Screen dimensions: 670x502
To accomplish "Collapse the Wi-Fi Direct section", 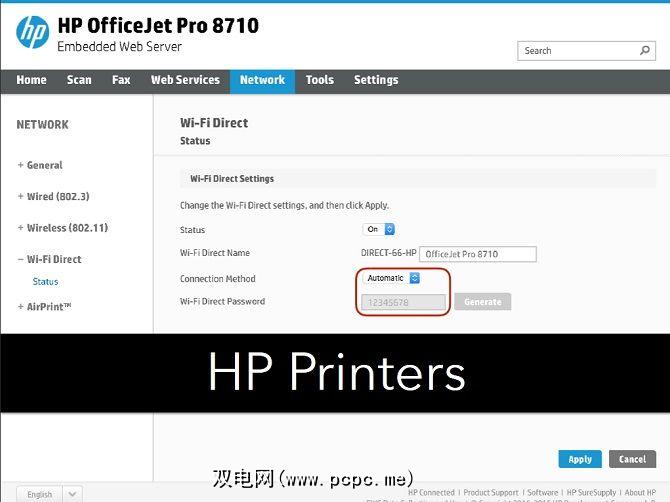I will tap(50, 259).
